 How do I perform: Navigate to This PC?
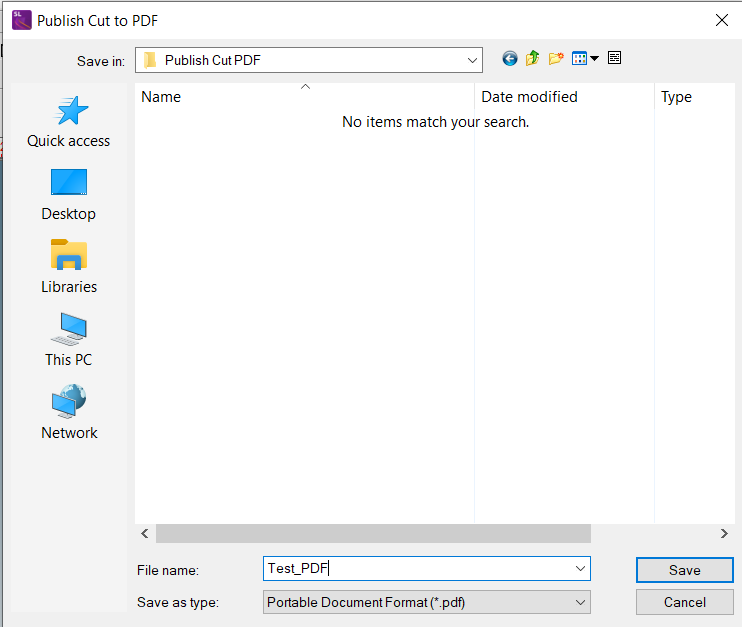click(x=69, y=341)
